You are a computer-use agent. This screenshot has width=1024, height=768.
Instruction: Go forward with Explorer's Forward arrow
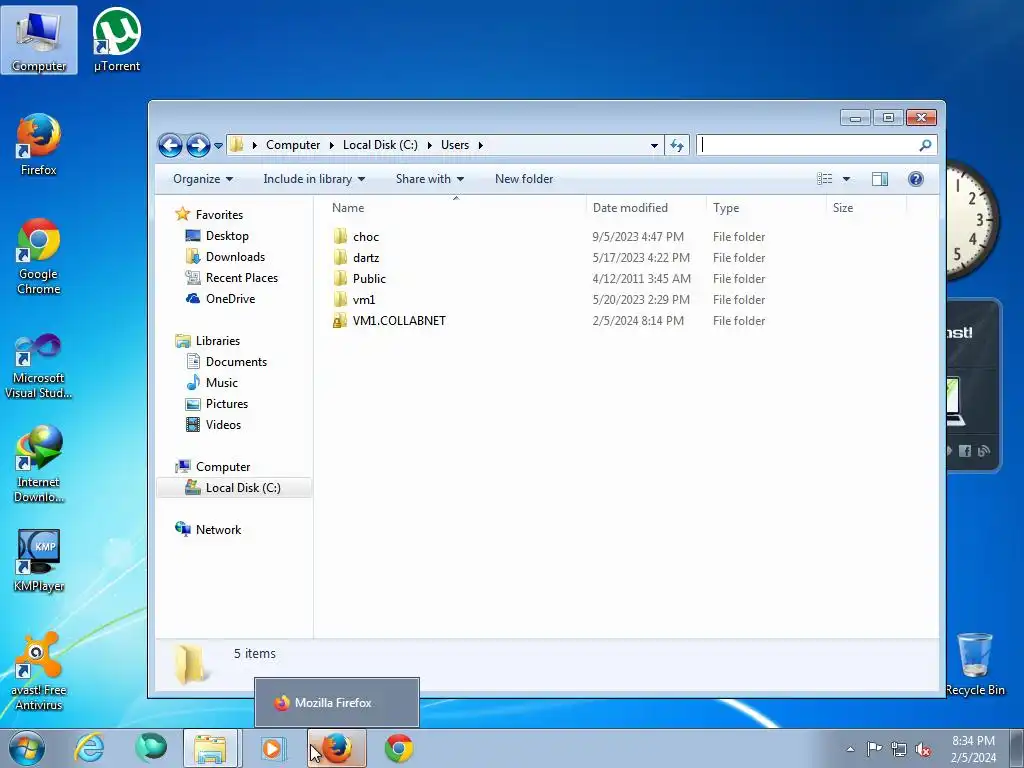tap(198, 145)
